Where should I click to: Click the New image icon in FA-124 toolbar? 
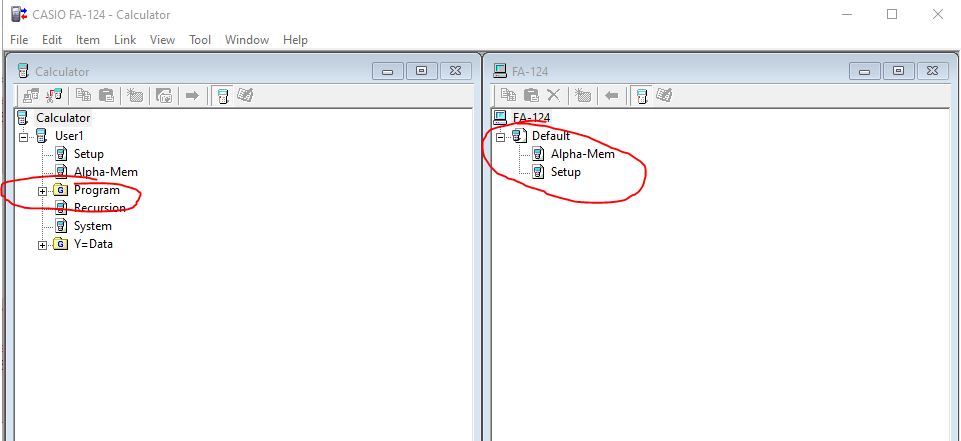[583, 96]
